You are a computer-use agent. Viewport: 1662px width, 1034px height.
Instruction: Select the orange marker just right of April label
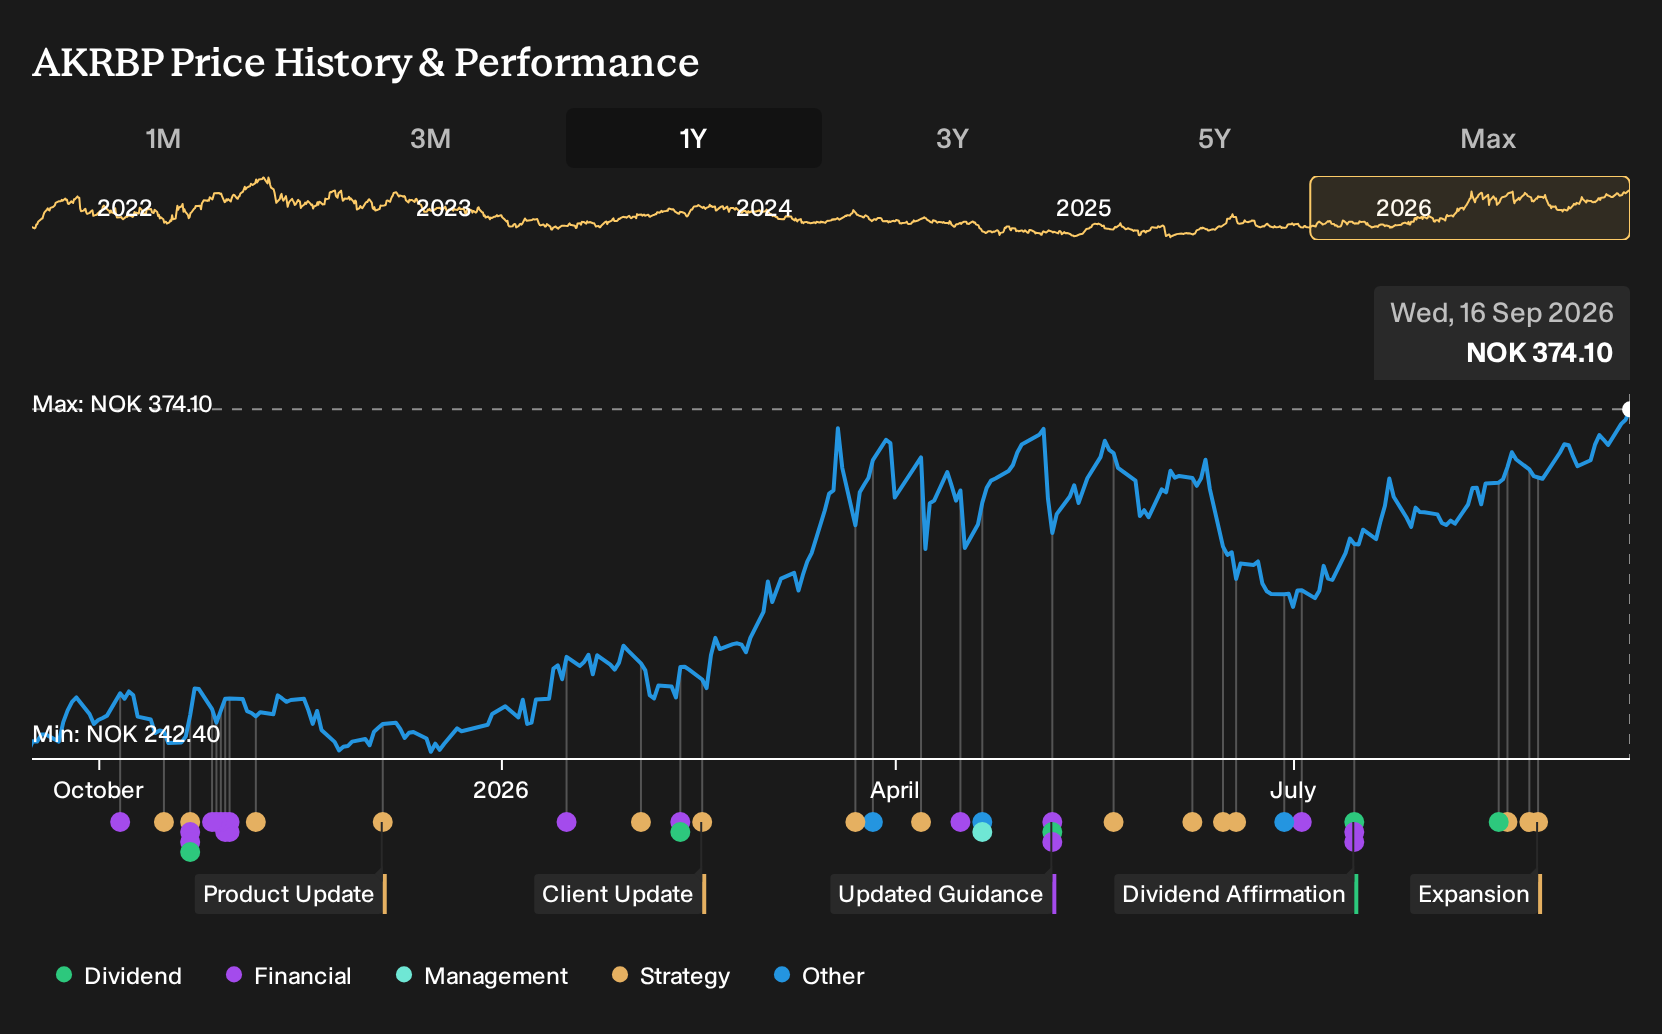tap(921, 822)
